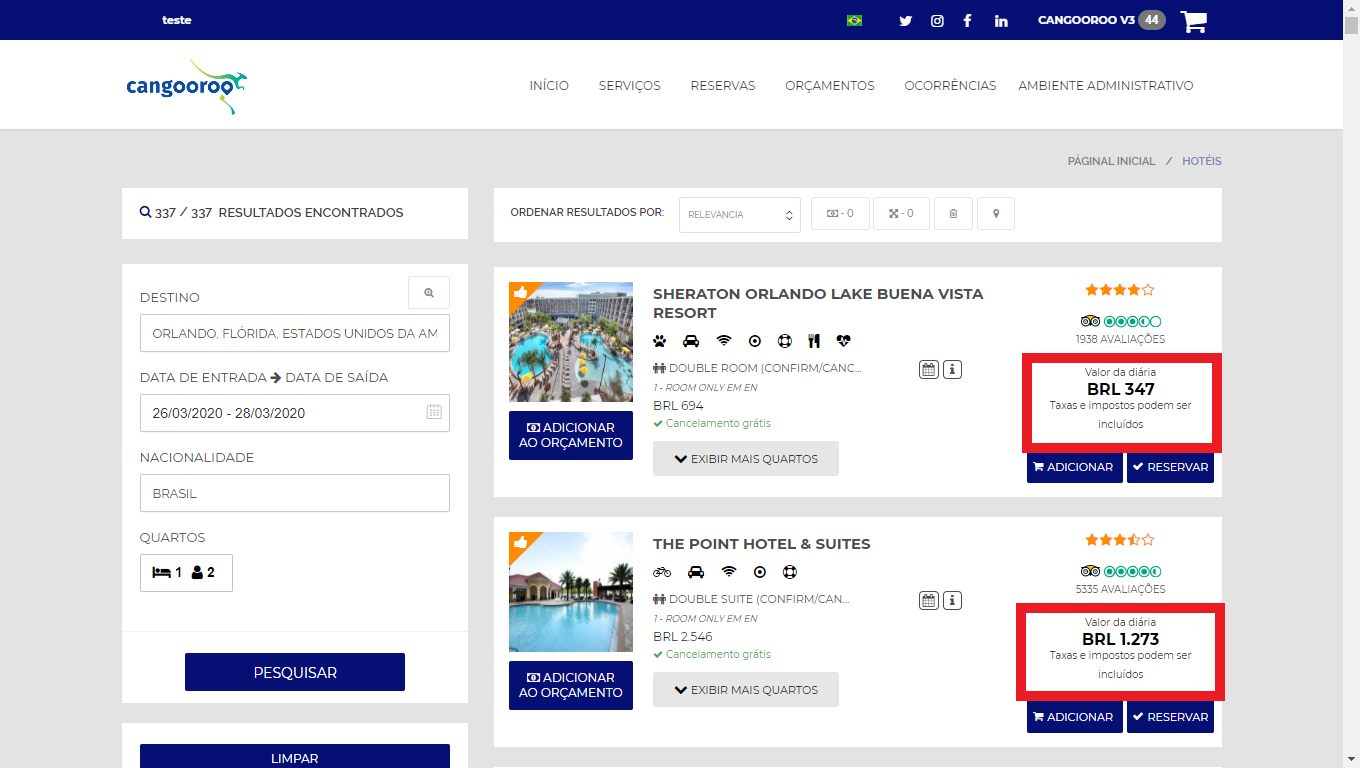
Task: Open the rooms and guests selector
Action: (186, 573)
